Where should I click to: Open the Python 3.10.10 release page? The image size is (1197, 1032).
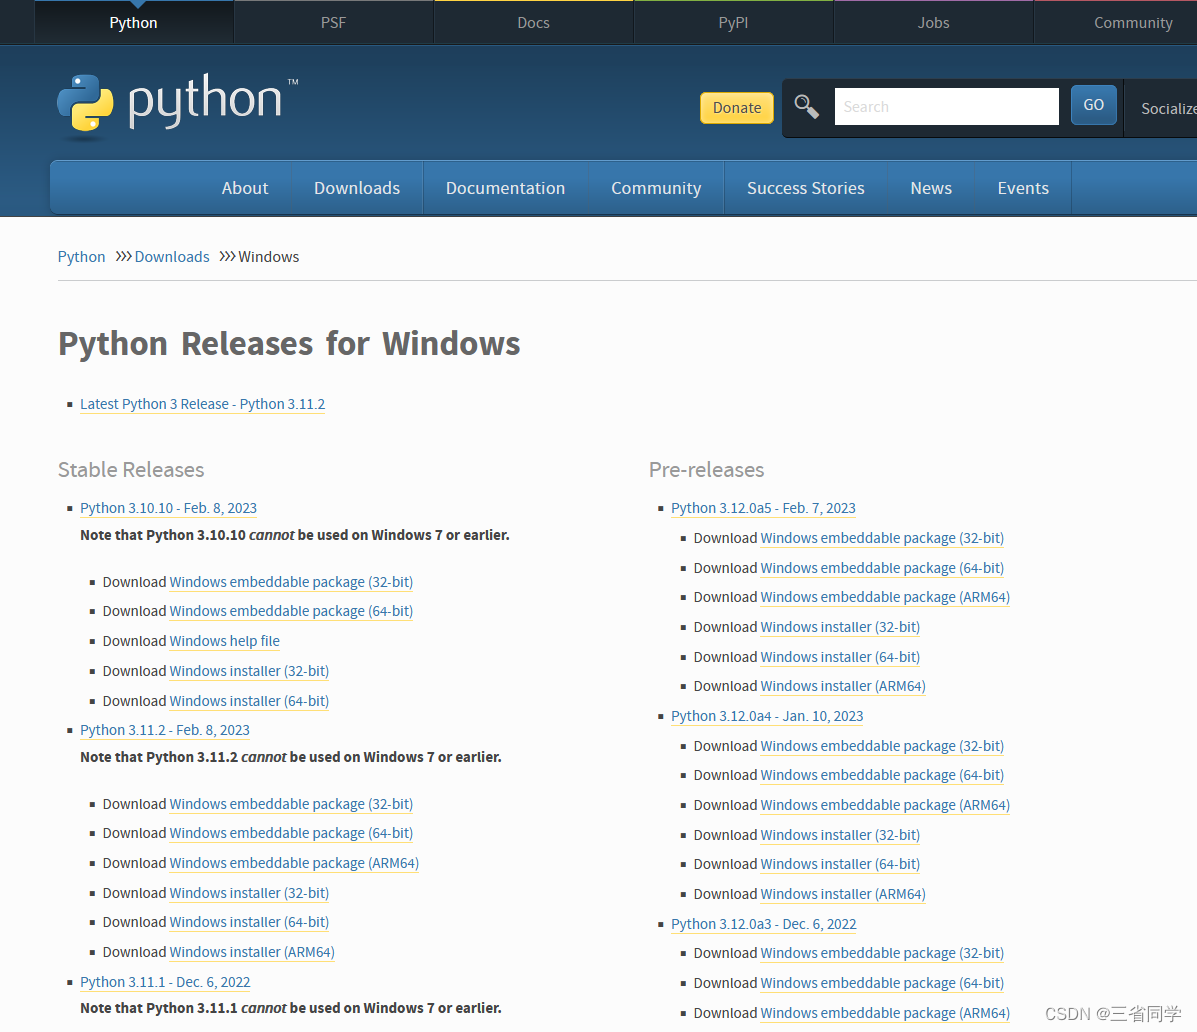(168, 508)
